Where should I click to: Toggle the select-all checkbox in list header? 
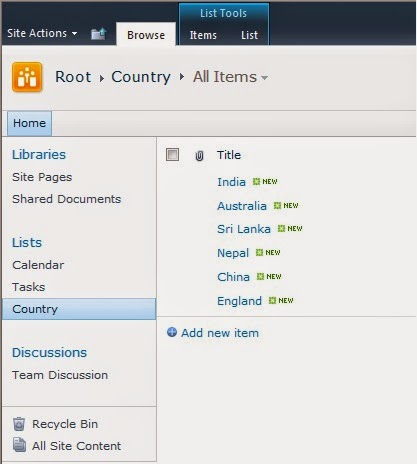172,155
